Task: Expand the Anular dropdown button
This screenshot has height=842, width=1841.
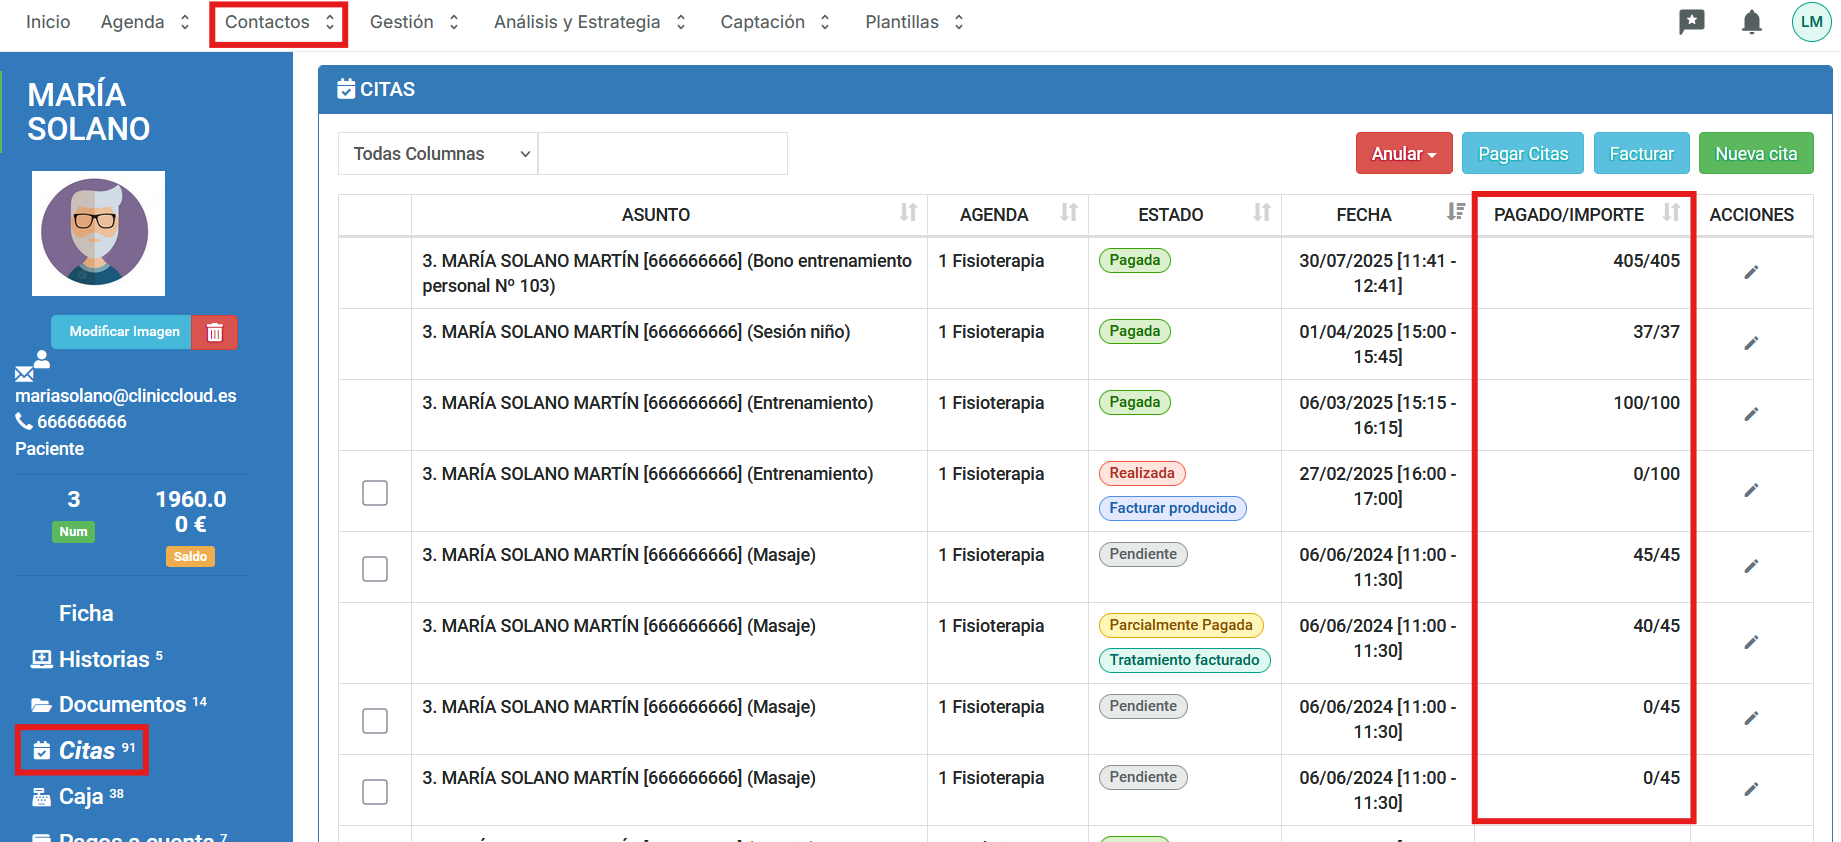Action: point(1403,154)
